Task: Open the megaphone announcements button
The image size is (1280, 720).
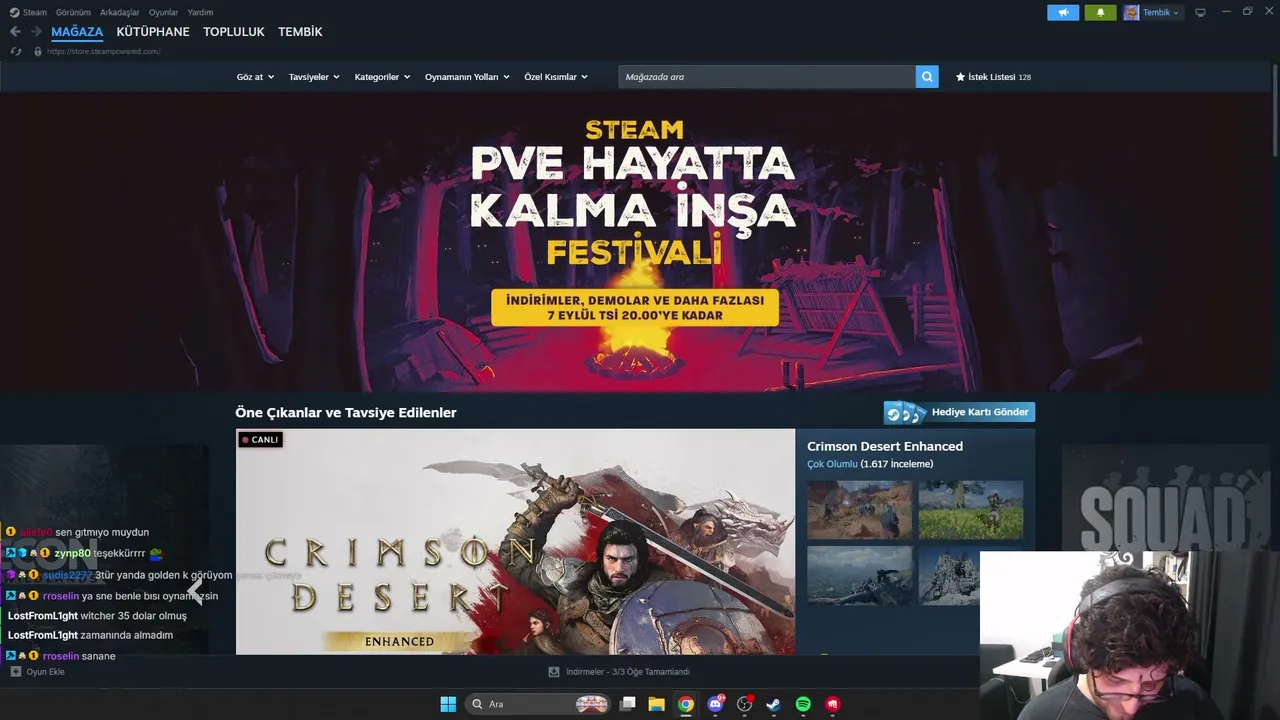Action: pyautogui.click(x=1063, y=13)
